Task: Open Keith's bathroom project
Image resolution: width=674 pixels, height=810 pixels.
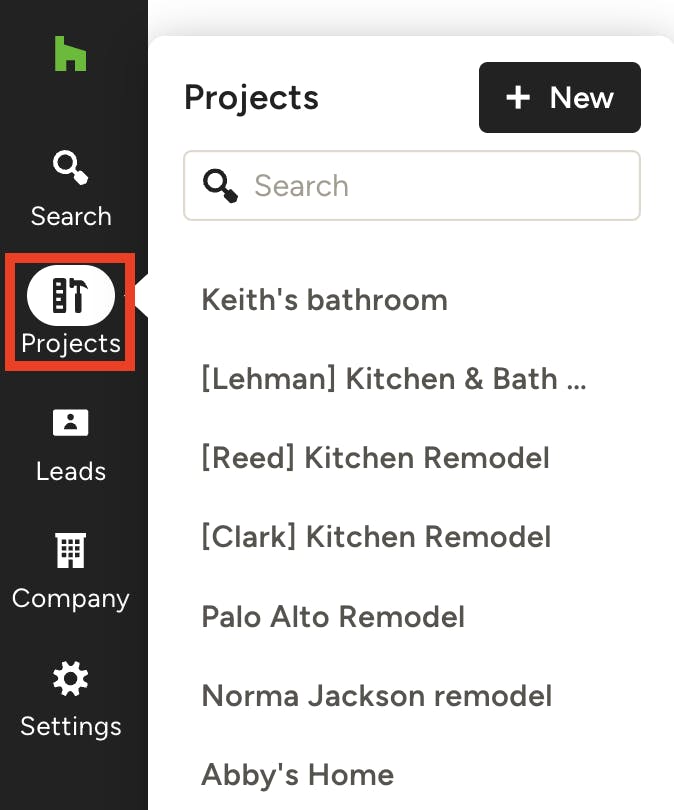Action: pyautogui.click(x=323, y=300)
